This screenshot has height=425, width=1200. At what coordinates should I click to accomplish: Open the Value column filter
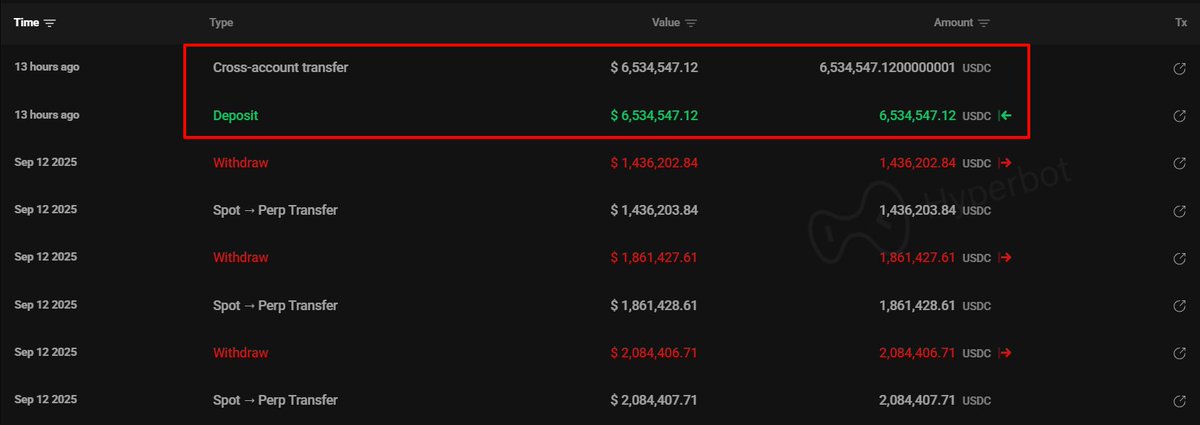pos(691,22)
